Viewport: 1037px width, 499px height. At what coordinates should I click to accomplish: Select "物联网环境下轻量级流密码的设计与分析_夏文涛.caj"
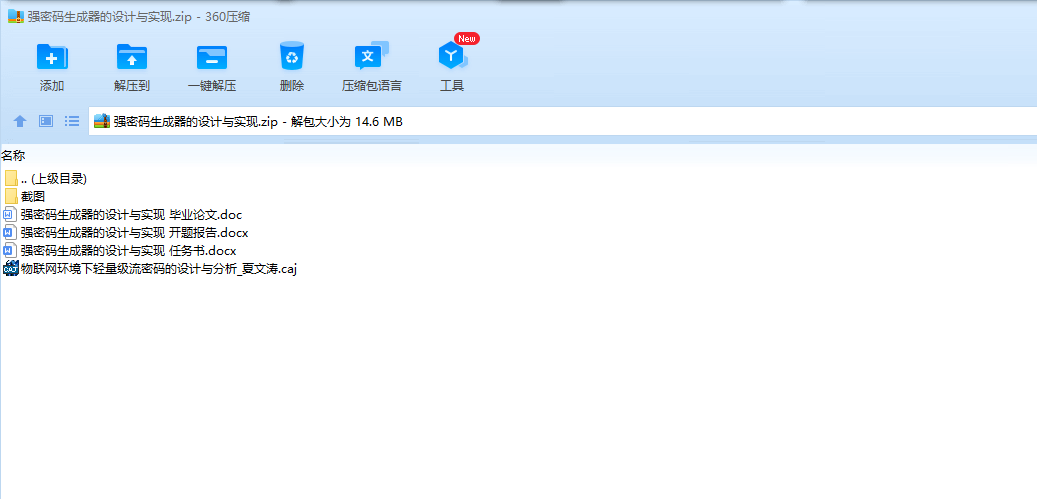pos(159,268)
